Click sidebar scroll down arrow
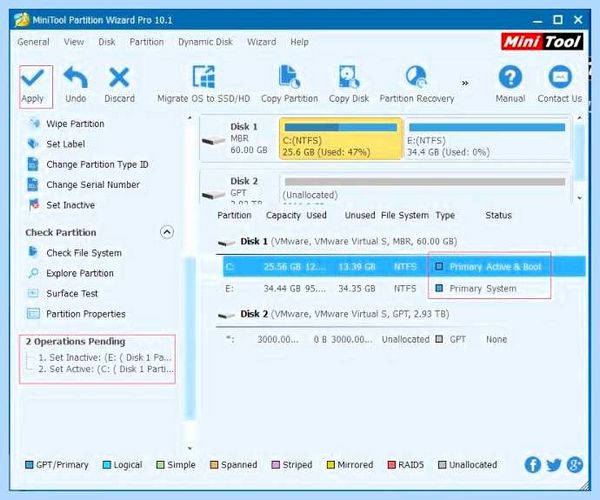 point(190,448)
